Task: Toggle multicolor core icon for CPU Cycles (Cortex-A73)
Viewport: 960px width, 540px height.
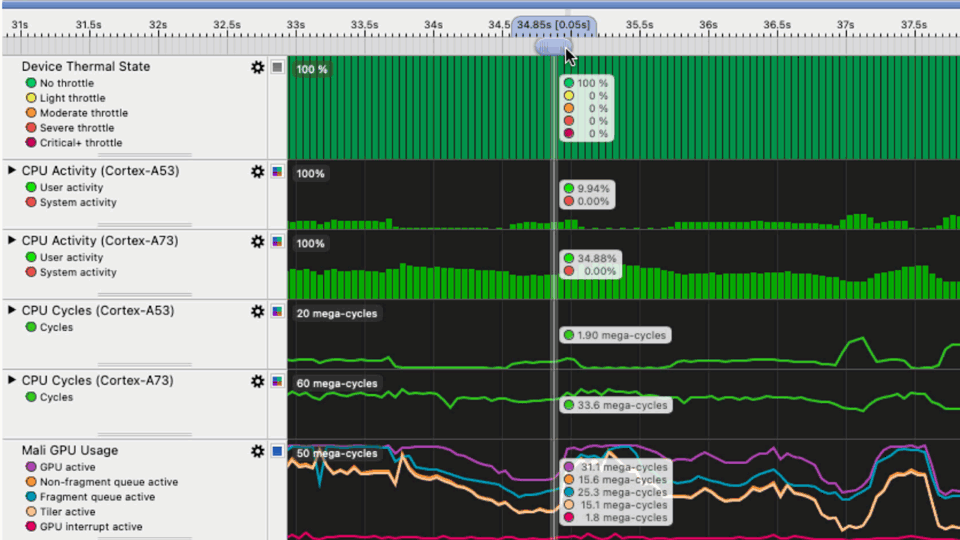Action: (x=277, y=381)
